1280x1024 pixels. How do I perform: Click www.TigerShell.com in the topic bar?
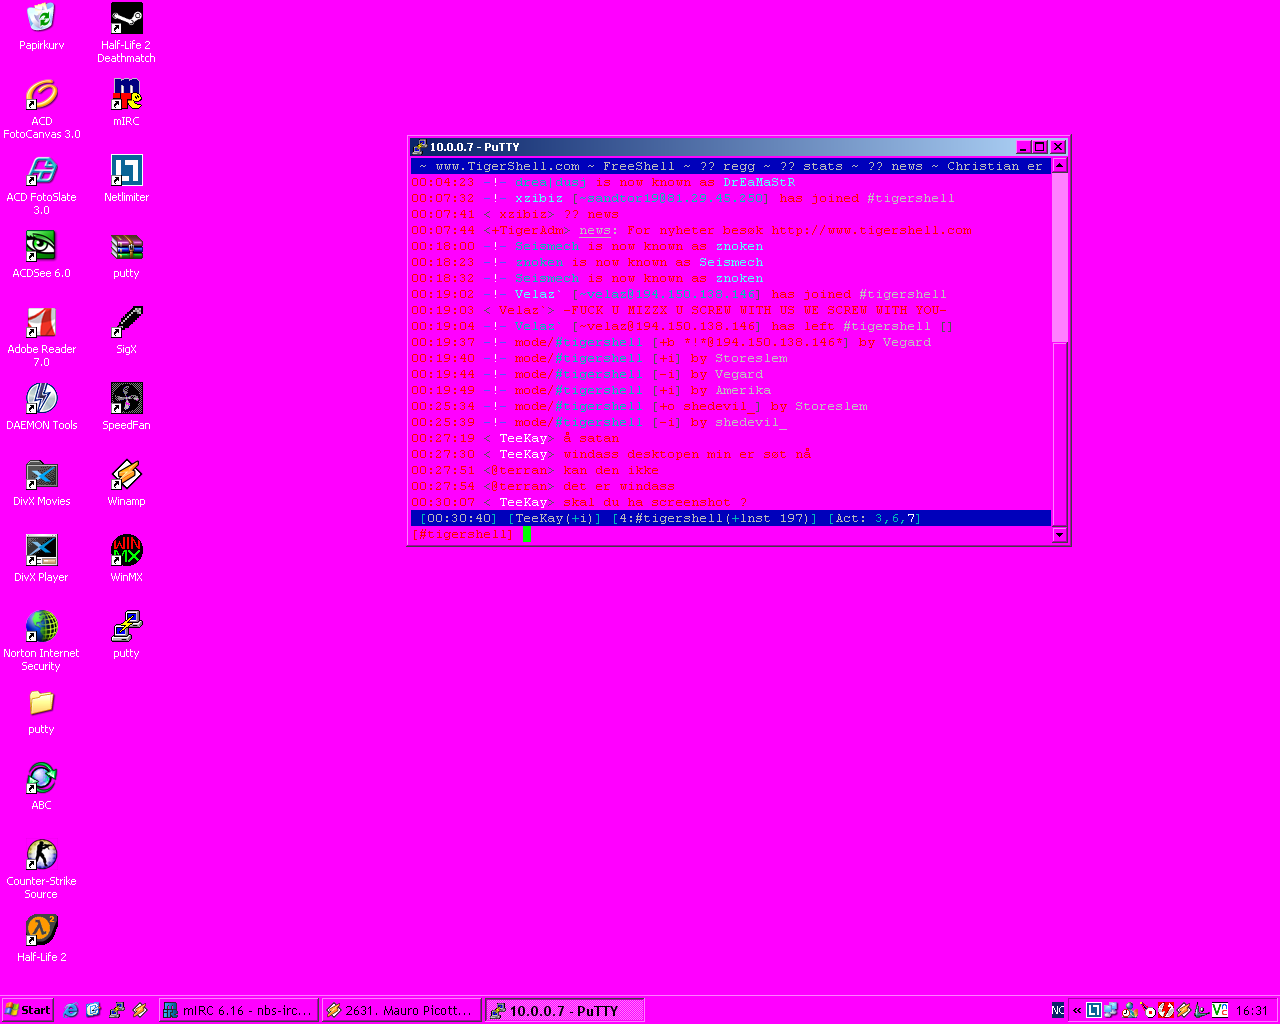point(507,166)
